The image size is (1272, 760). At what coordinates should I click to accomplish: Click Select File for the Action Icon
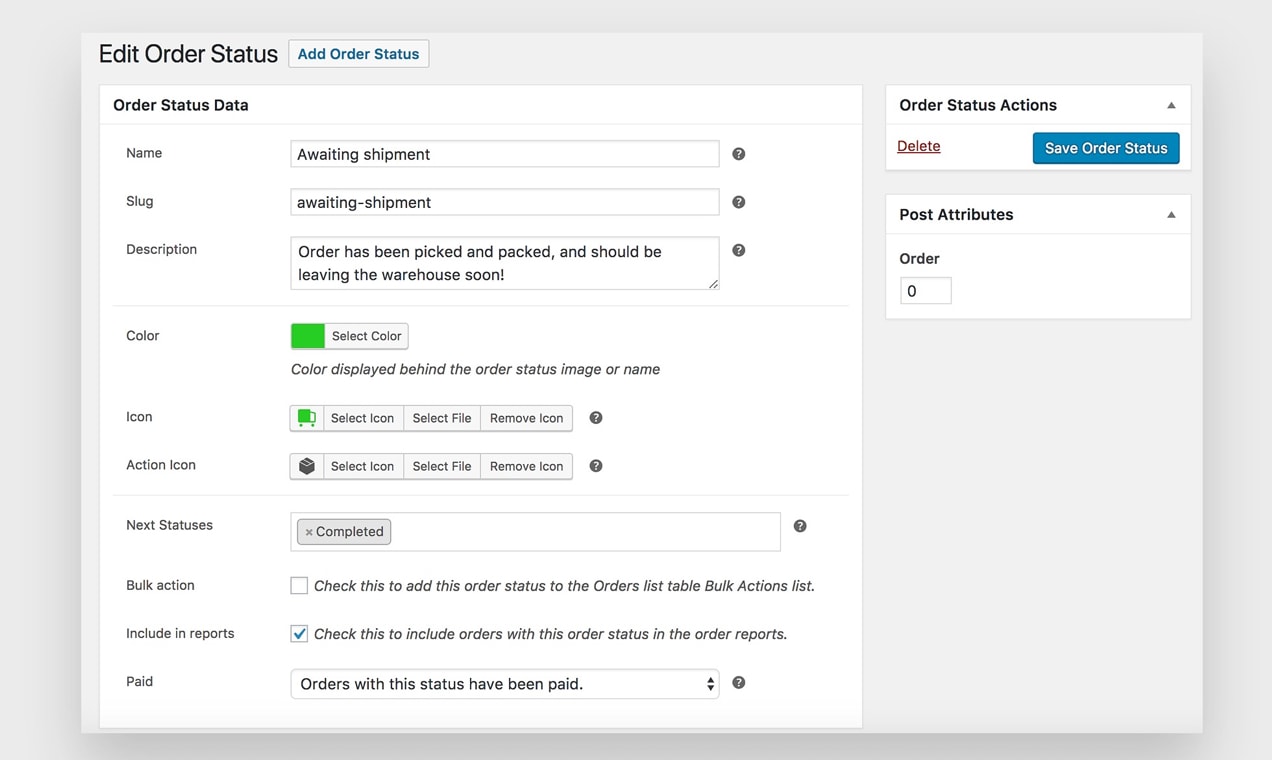tap(442, 466)
